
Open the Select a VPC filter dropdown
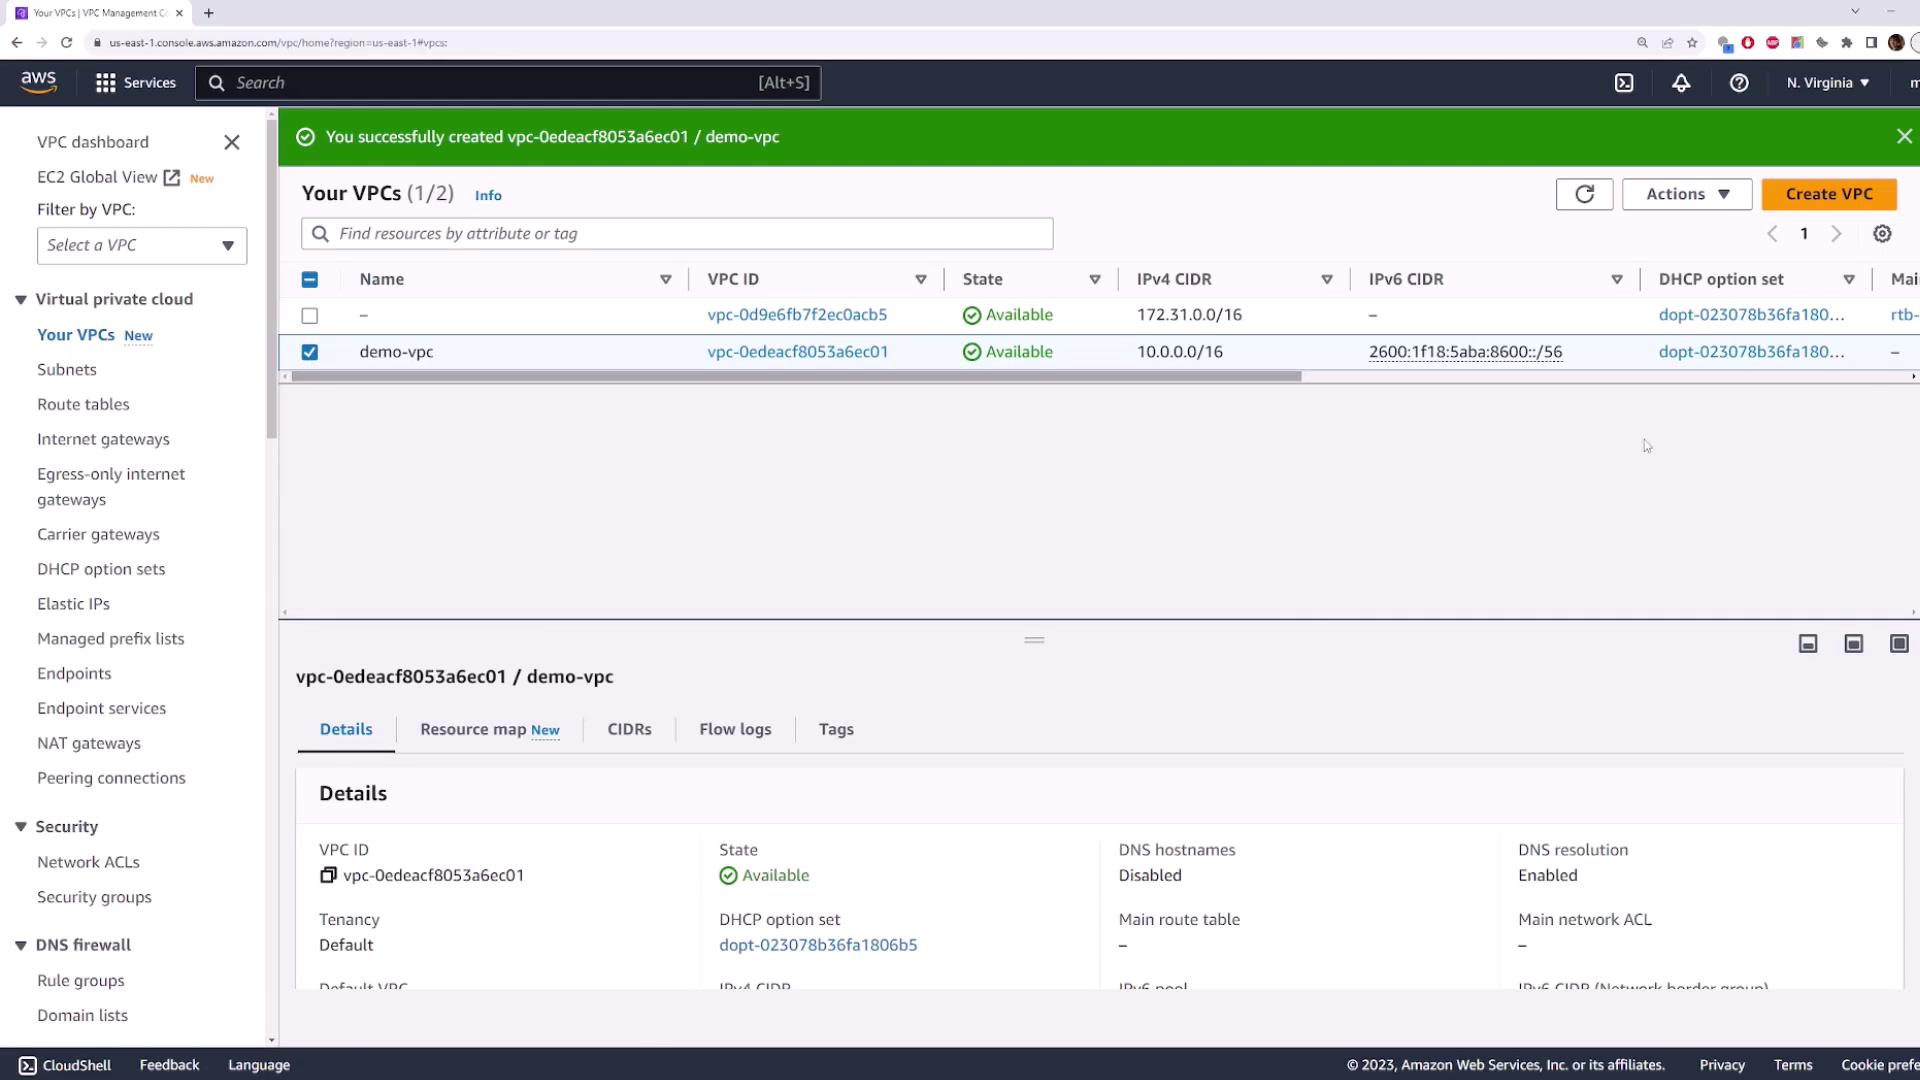pos(142,246)
